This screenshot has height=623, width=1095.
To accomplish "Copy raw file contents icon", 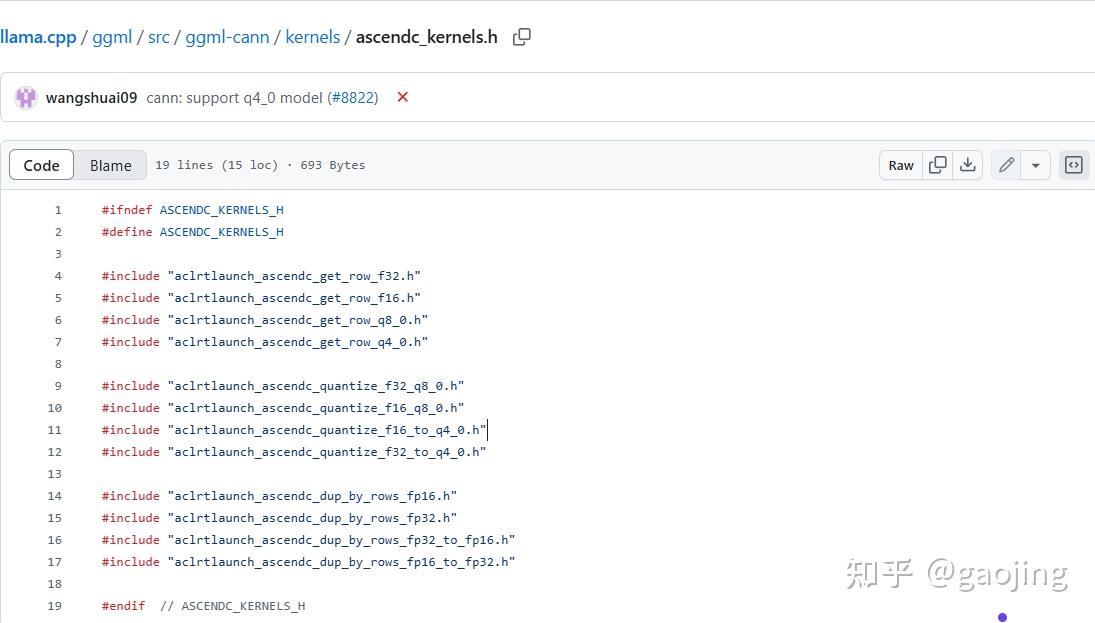I will click(x=937, y=165).
